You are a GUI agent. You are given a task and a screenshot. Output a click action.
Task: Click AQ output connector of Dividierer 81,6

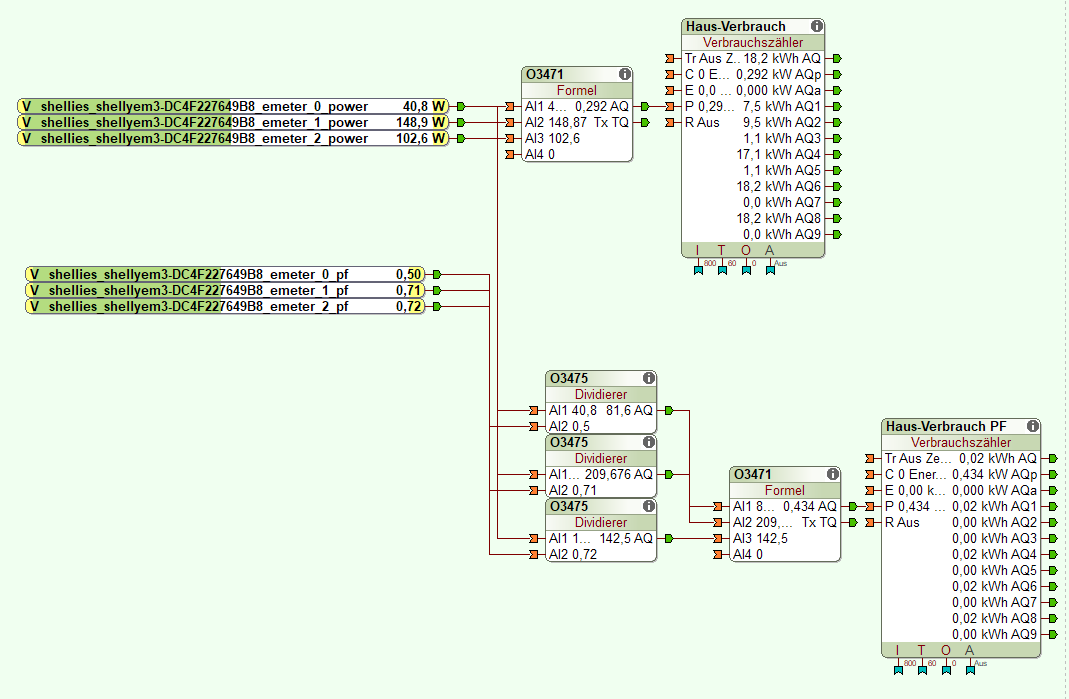(x=669, y=411)
